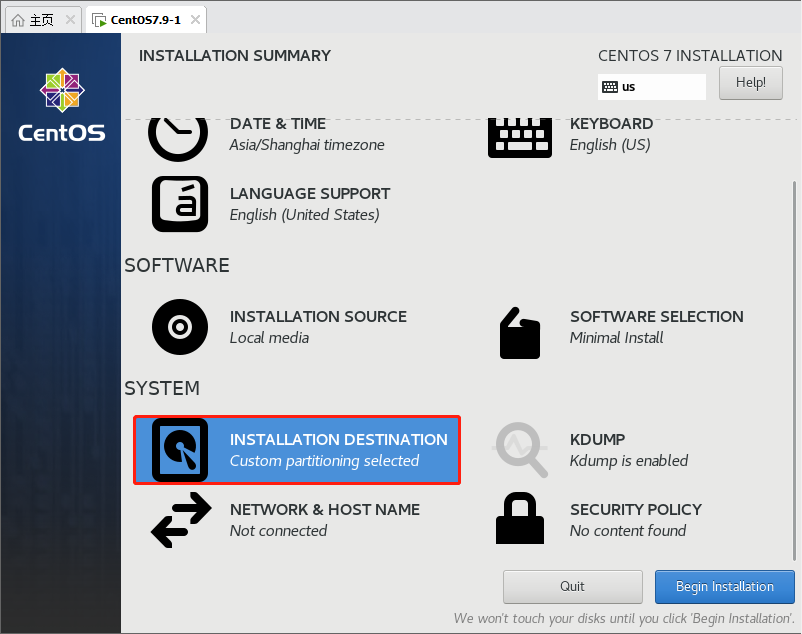
Task: Click the 'us' keyboard layout indicator
Action: (x=651, y=87)
